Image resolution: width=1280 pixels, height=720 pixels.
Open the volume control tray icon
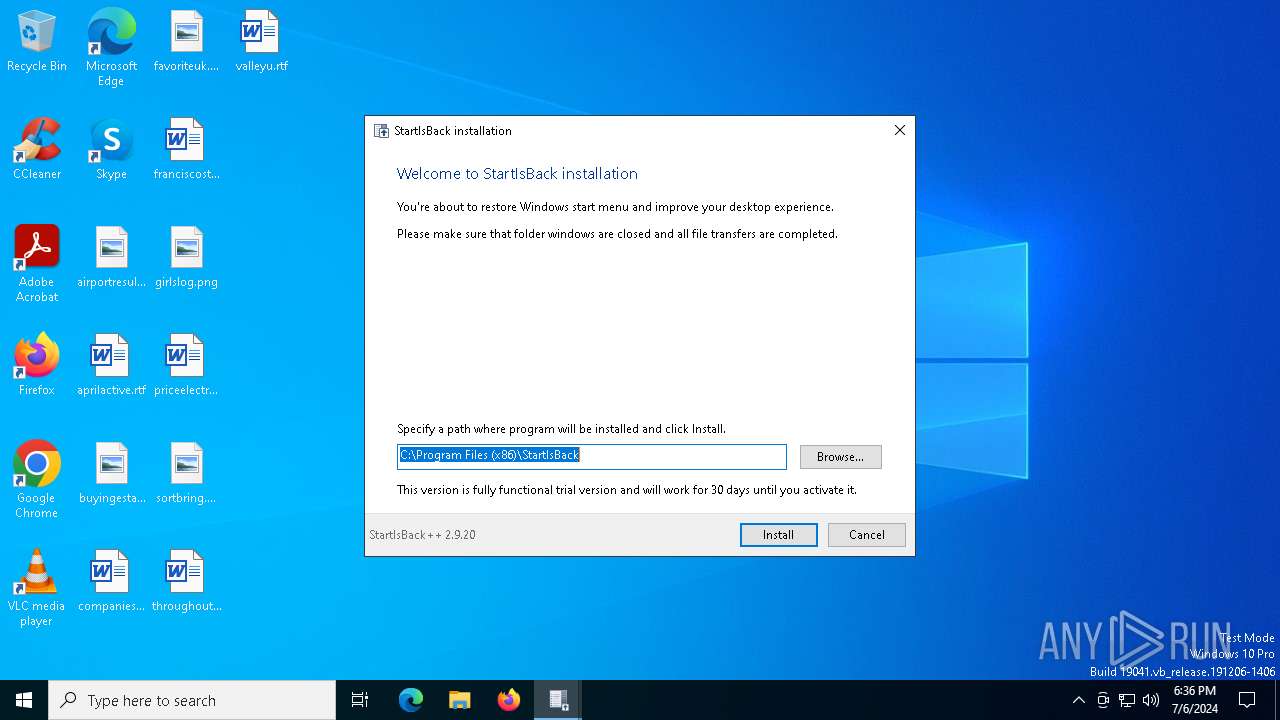coord(1151,700)
